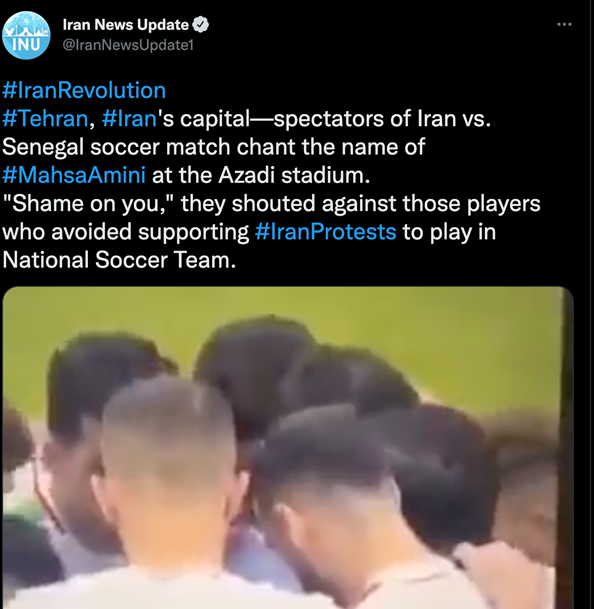594x609 pixels.
Task: Visit the @IranNewsUpdate1 handle
Action: click(128, 45)
